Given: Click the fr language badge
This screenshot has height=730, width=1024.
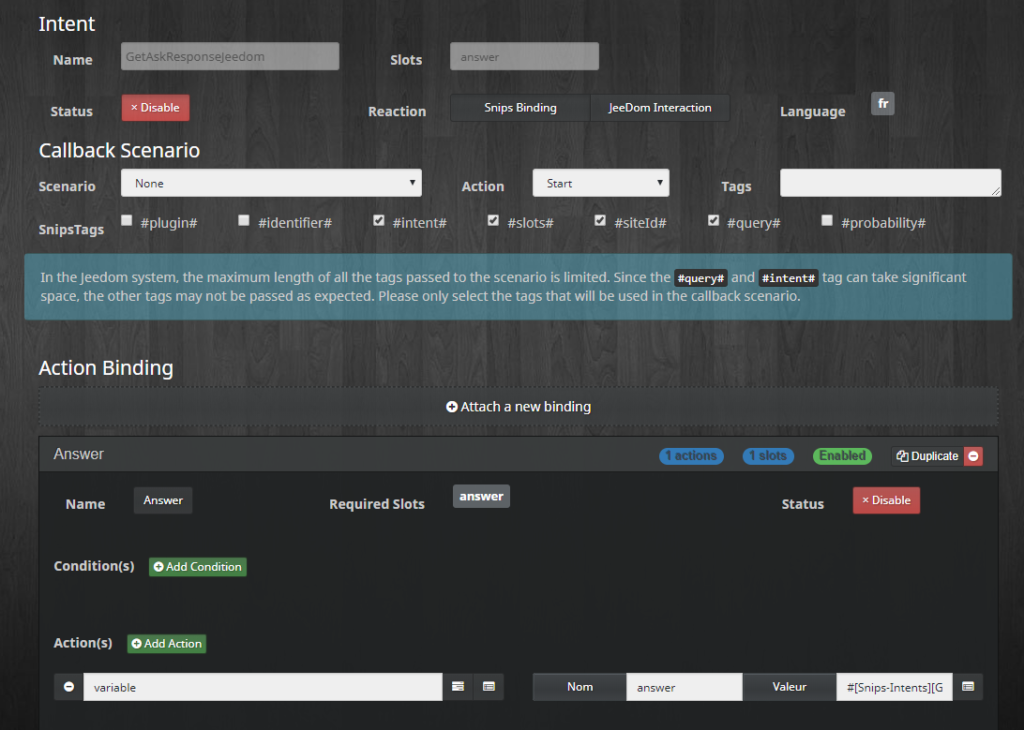Looking at the screenshot, I should point(882,104).
